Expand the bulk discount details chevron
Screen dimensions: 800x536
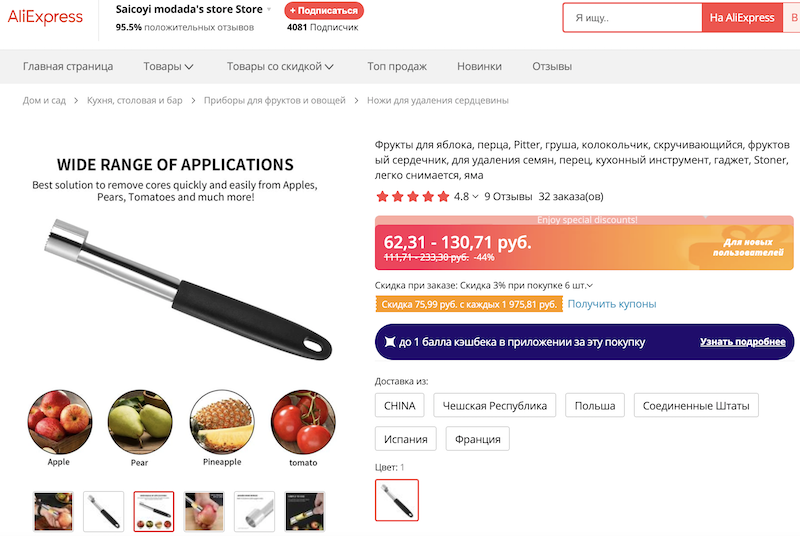590,286
